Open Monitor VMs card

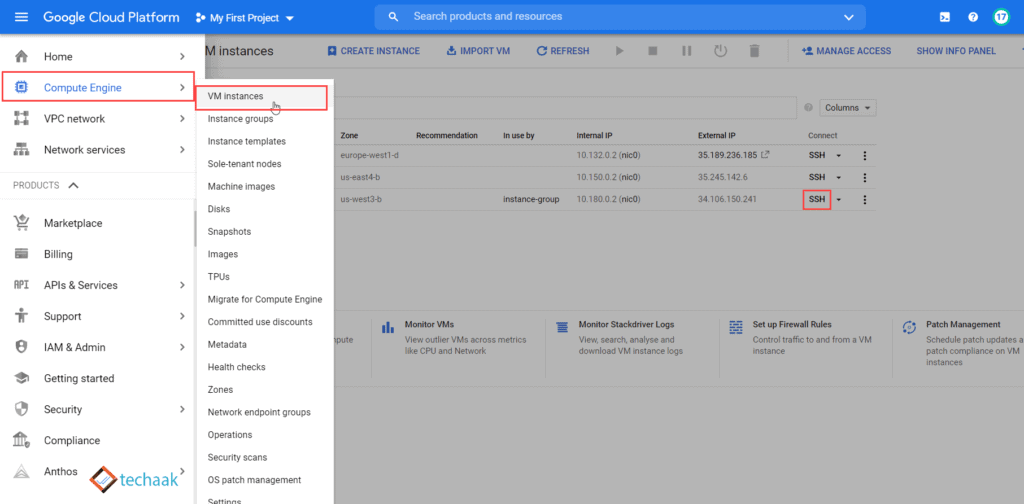click(453, 338)
